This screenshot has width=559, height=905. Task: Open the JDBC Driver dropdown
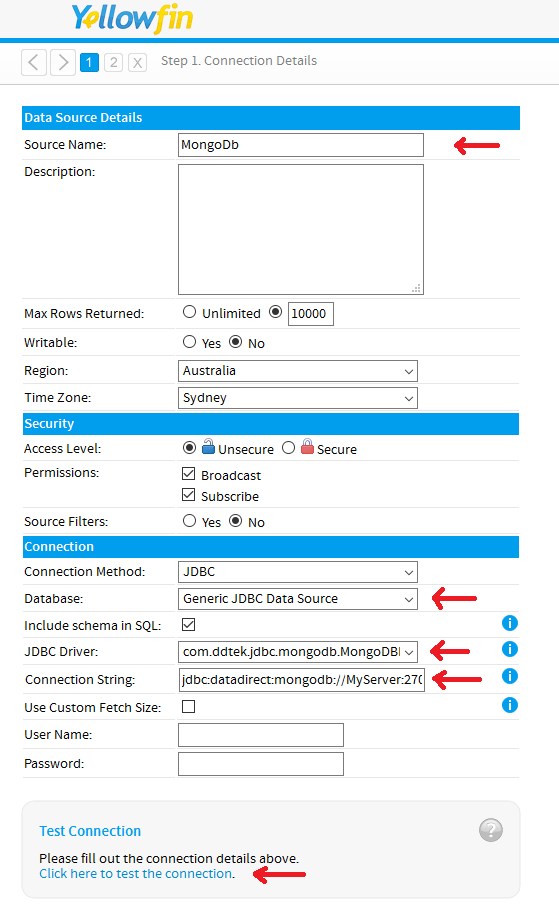click(298, 652)
